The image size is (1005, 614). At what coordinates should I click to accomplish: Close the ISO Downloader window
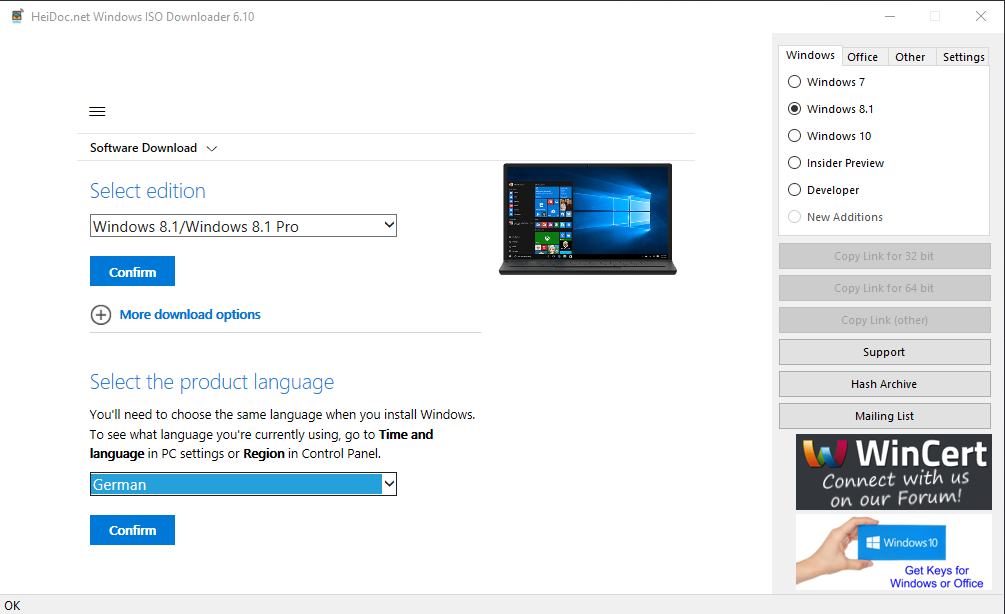coord(981,17)
